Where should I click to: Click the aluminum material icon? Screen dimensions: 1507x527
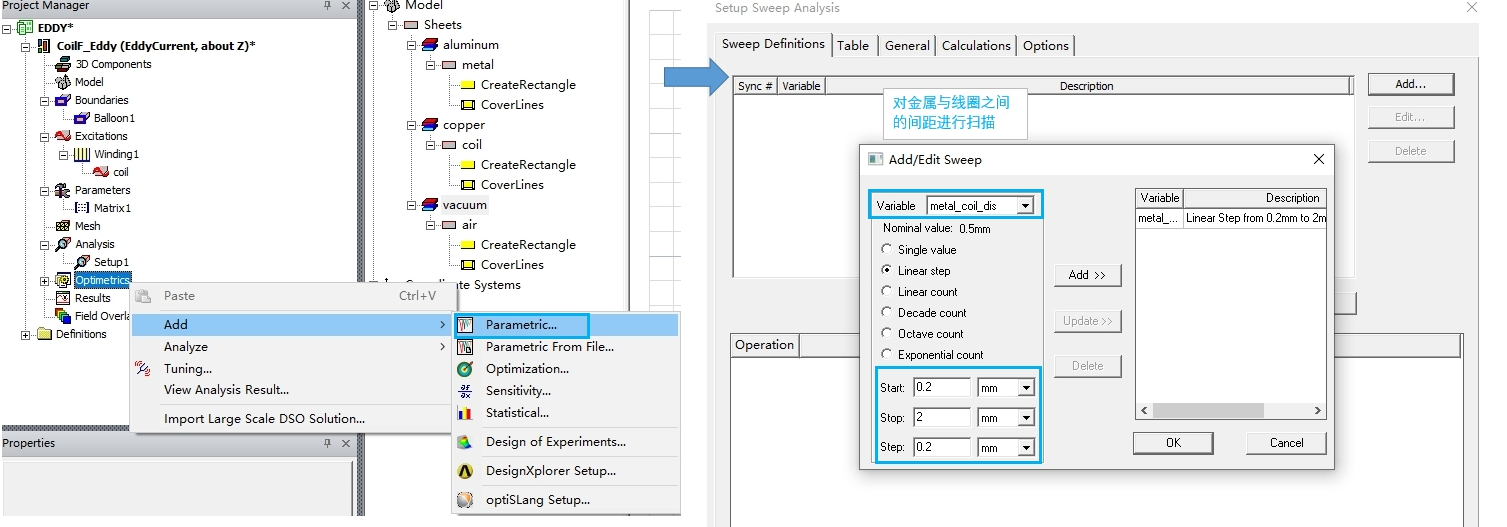[430, 45]
